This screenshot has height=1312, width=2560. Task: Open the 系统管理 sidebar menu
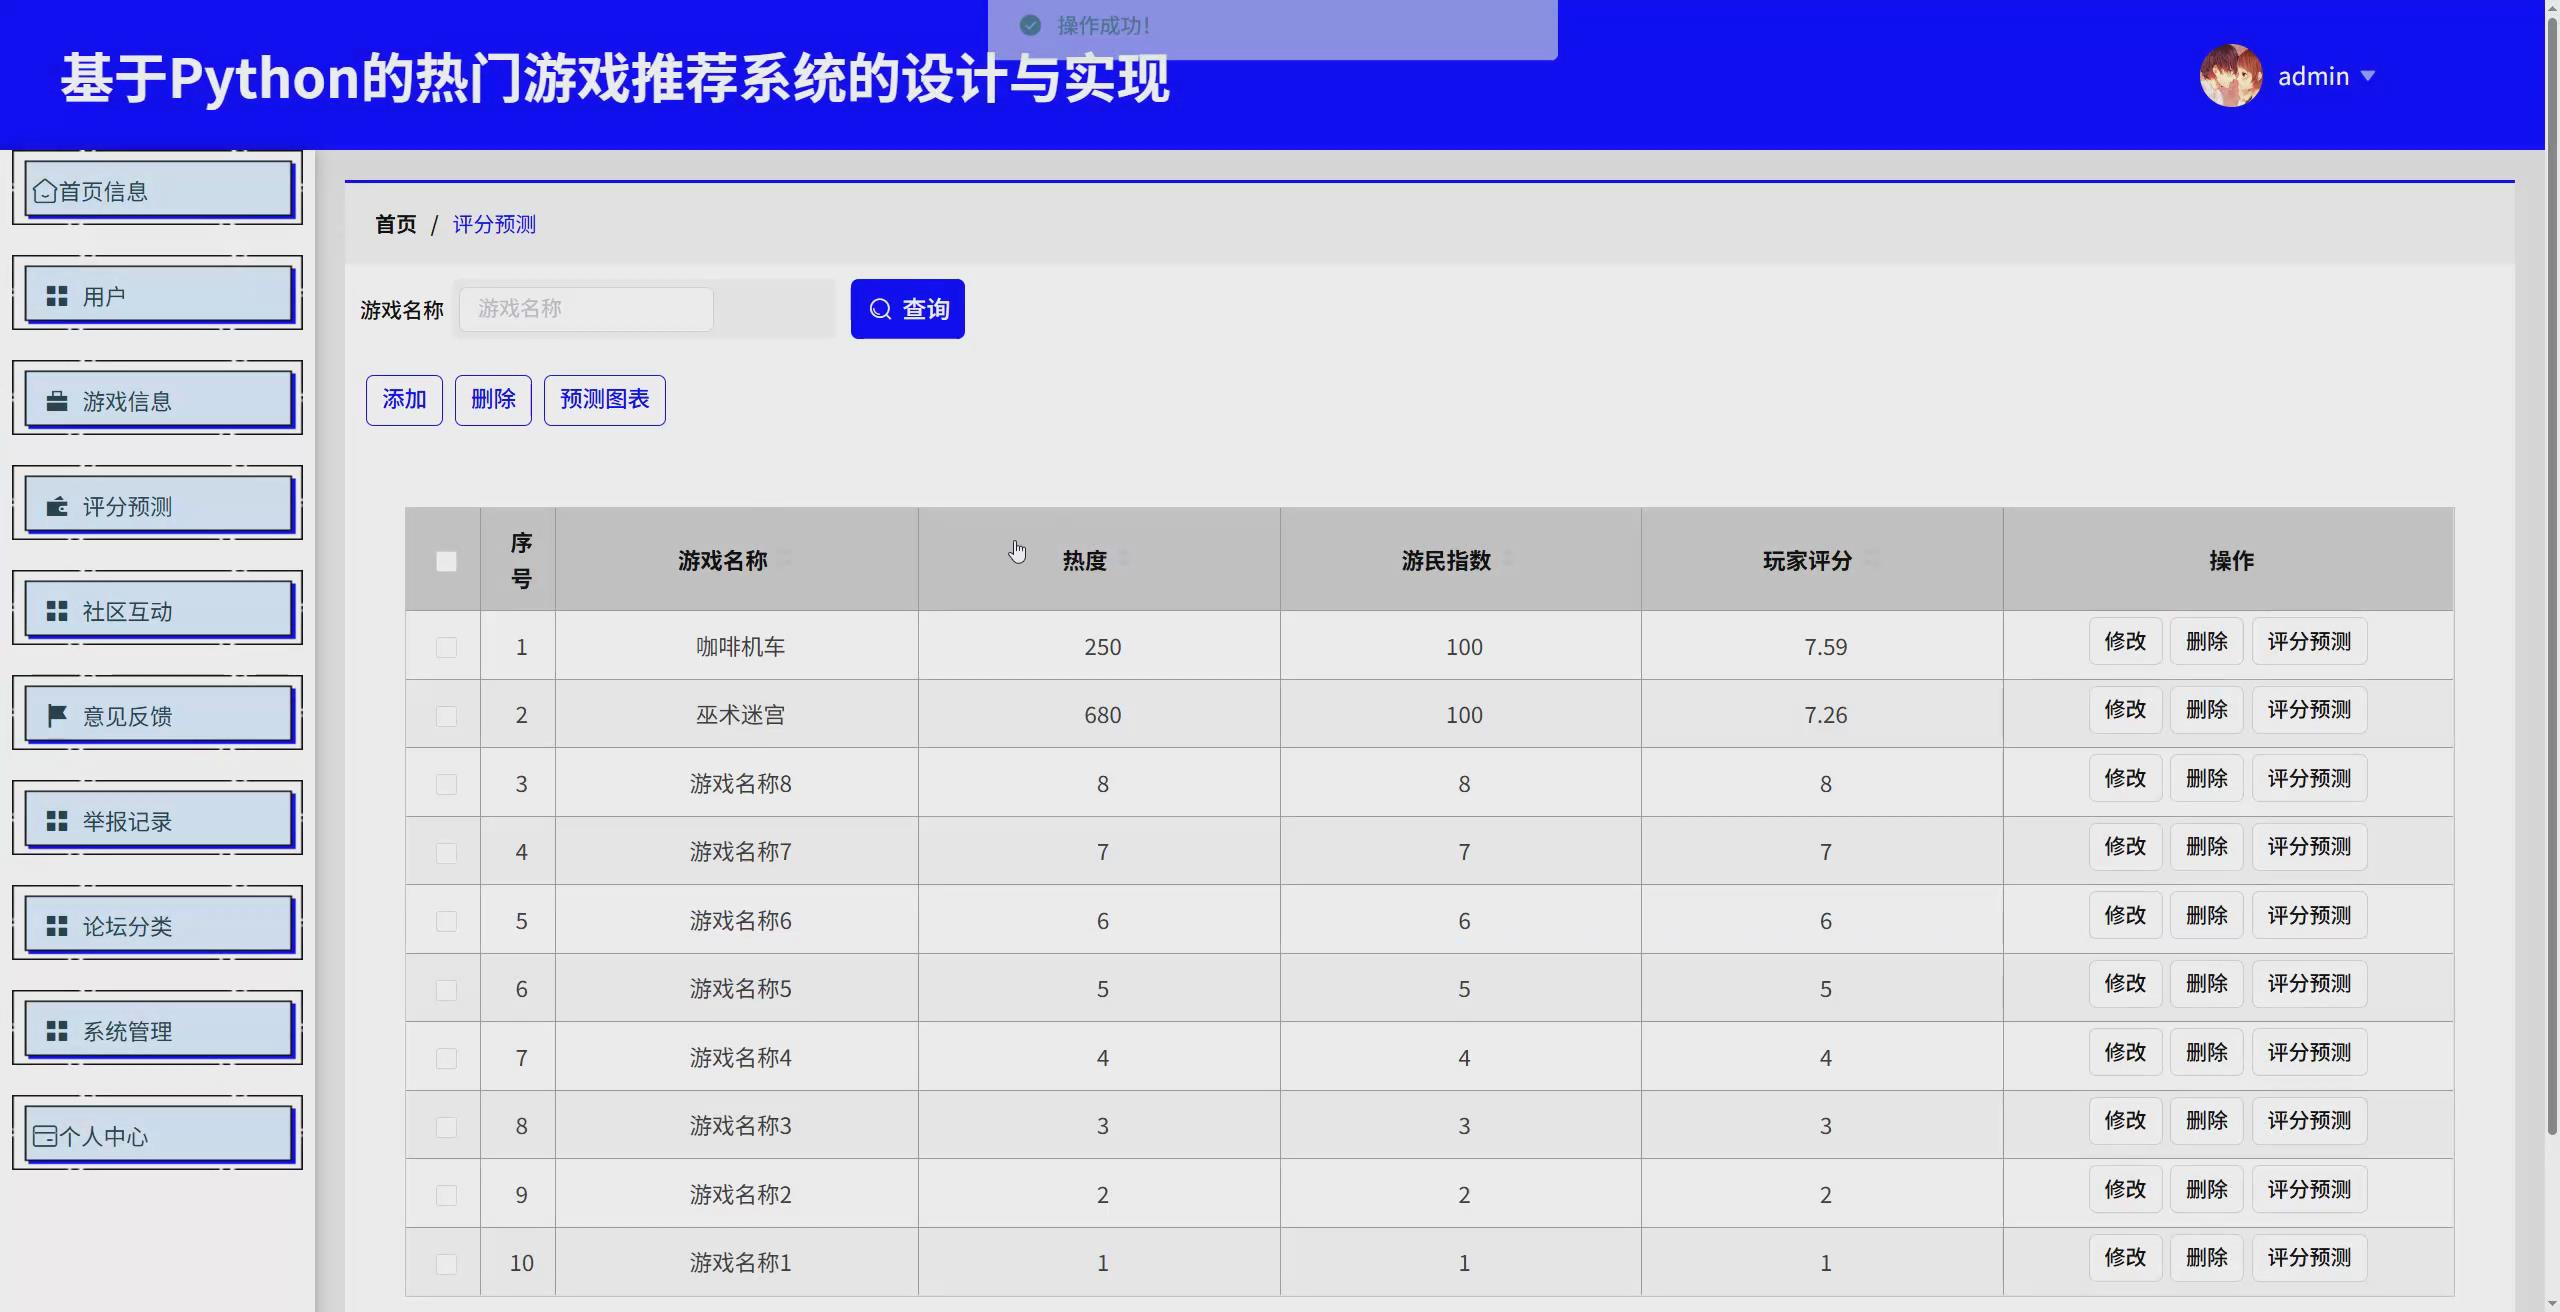(x=157, y=1031)
